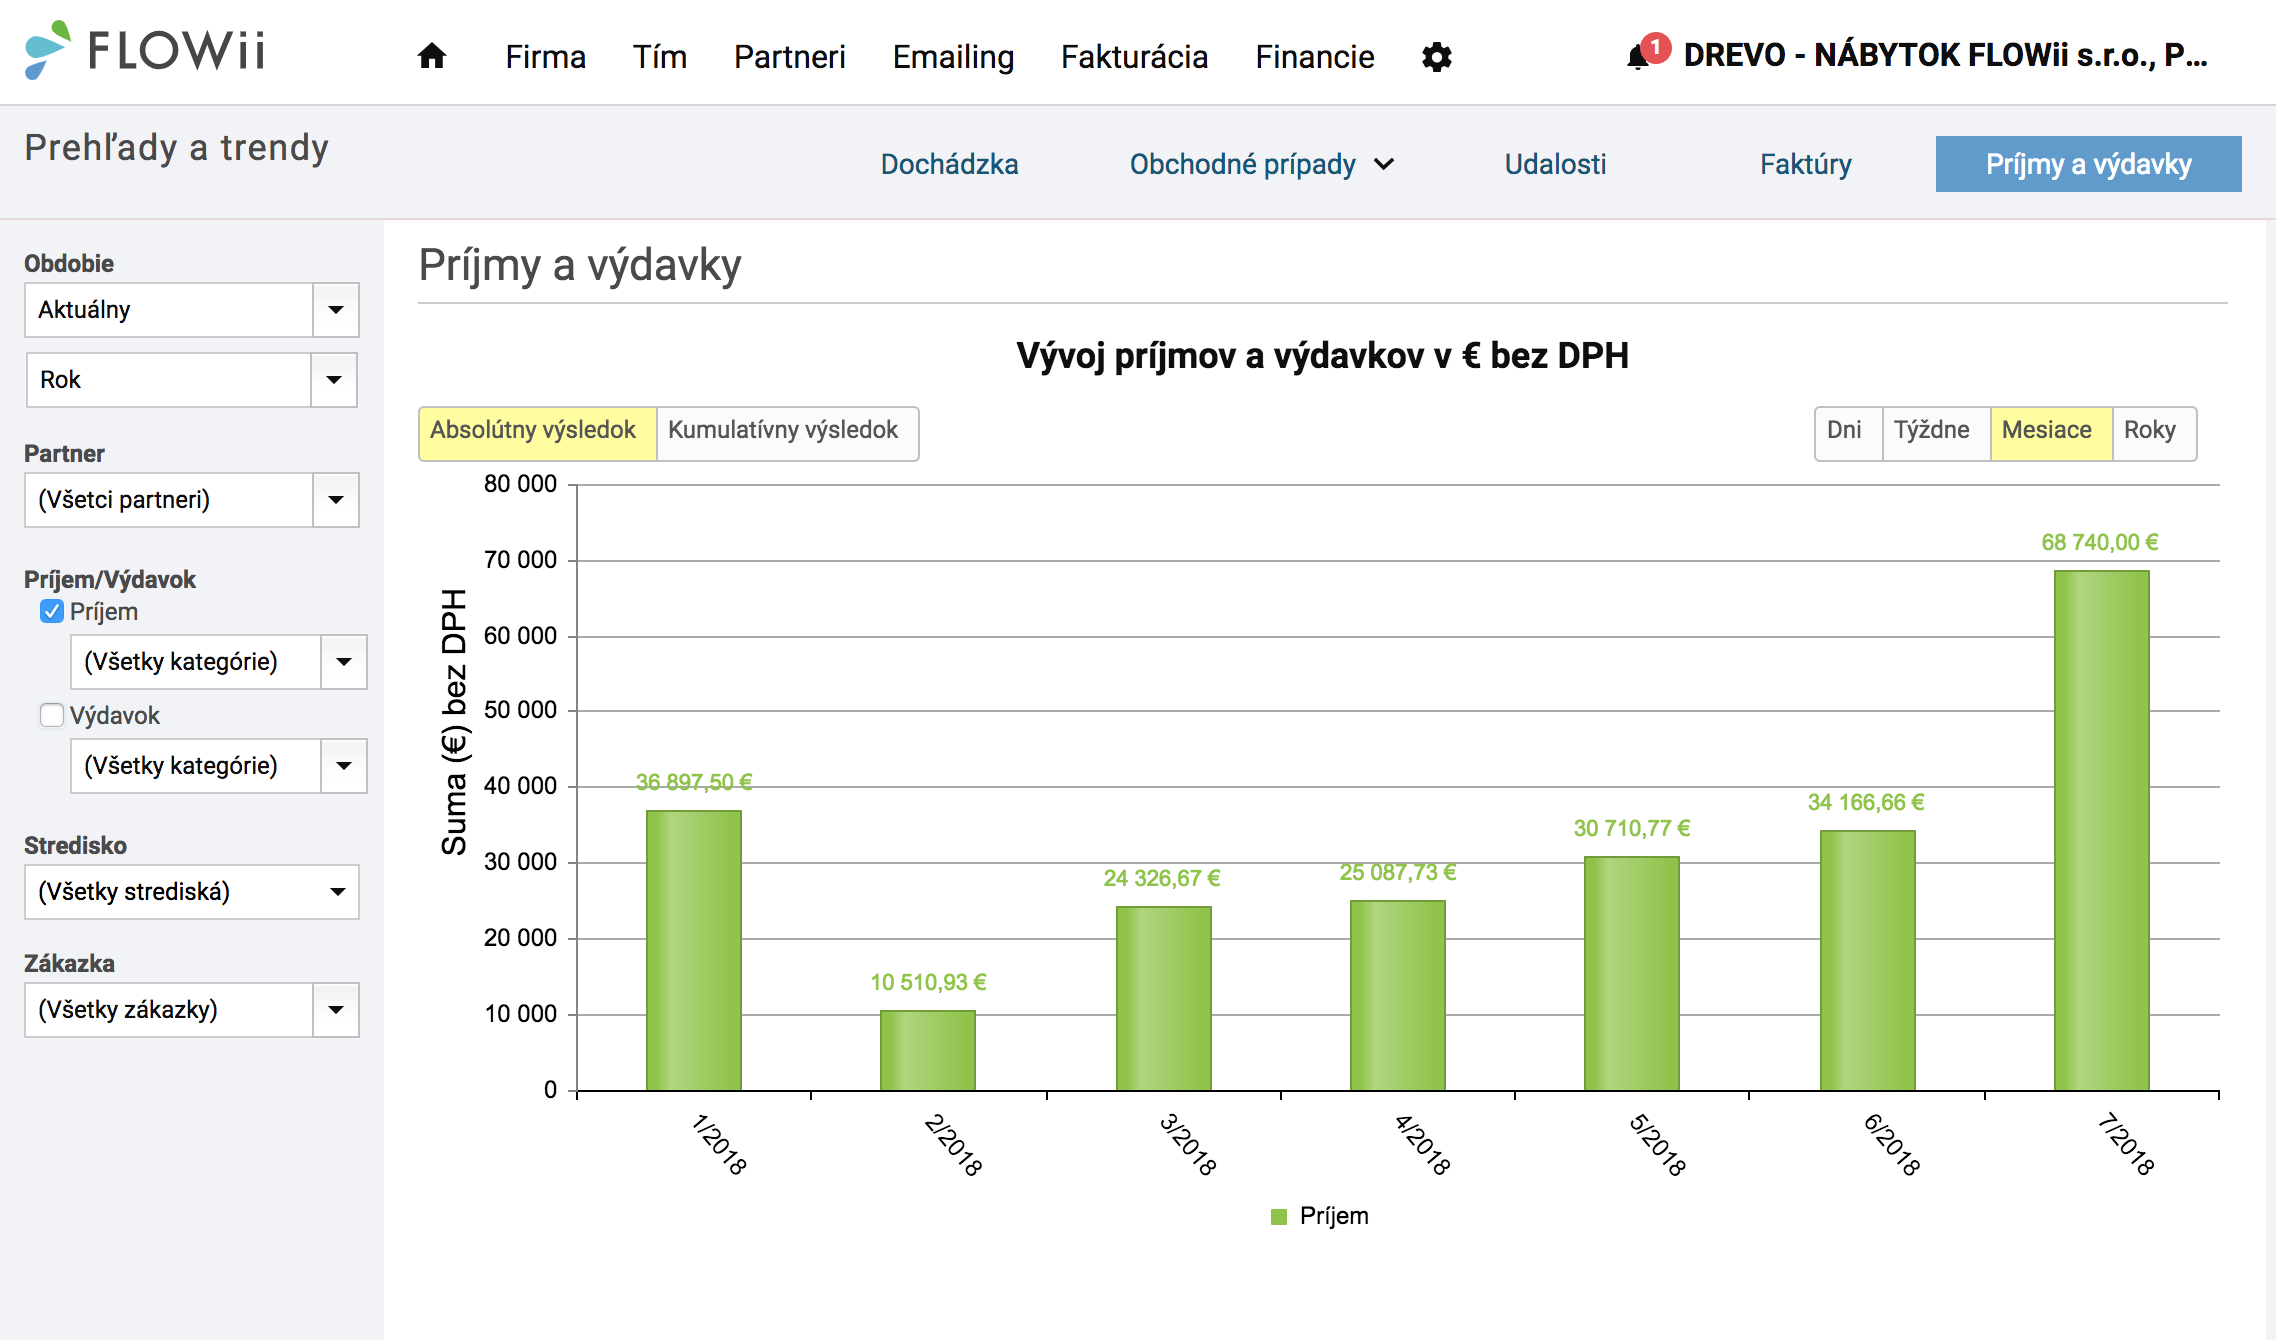Click the Príjem legend color square
The height and width of the screenshot is (1340, 2276).
point(1278,1216)
